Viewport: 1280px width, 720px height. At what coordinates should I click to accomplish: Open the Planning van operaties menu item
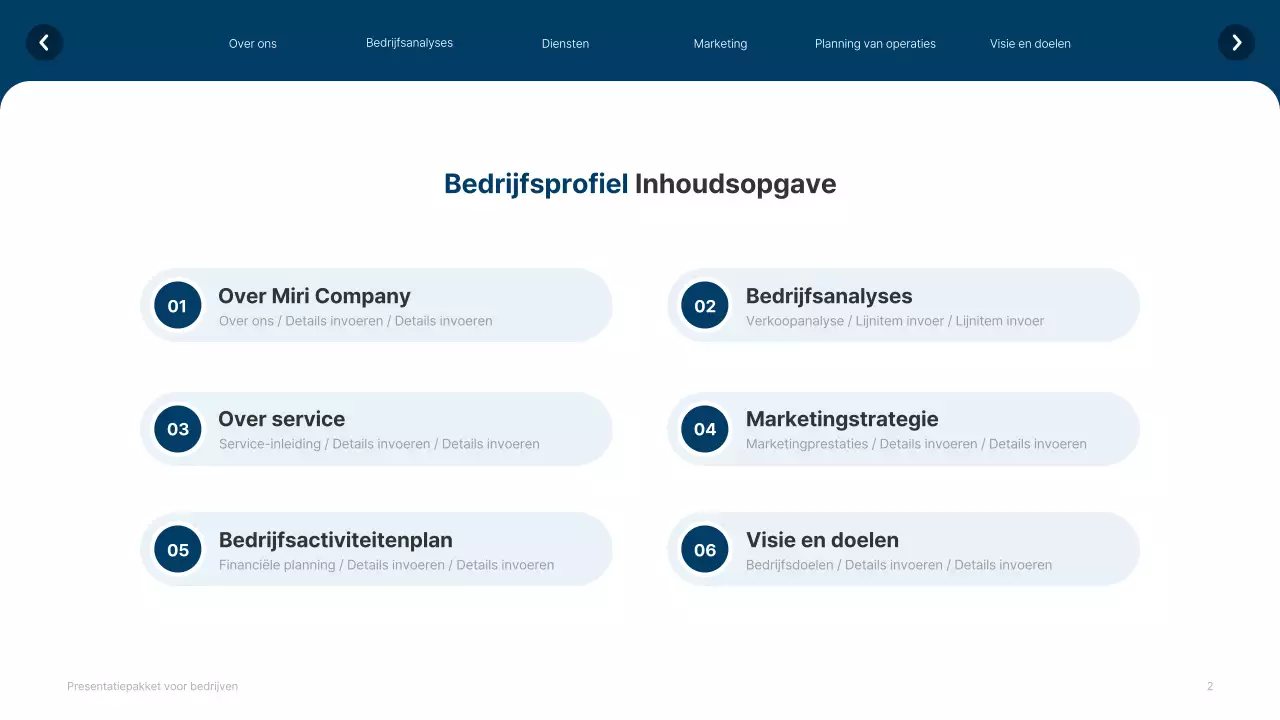[x=875, y=43]
